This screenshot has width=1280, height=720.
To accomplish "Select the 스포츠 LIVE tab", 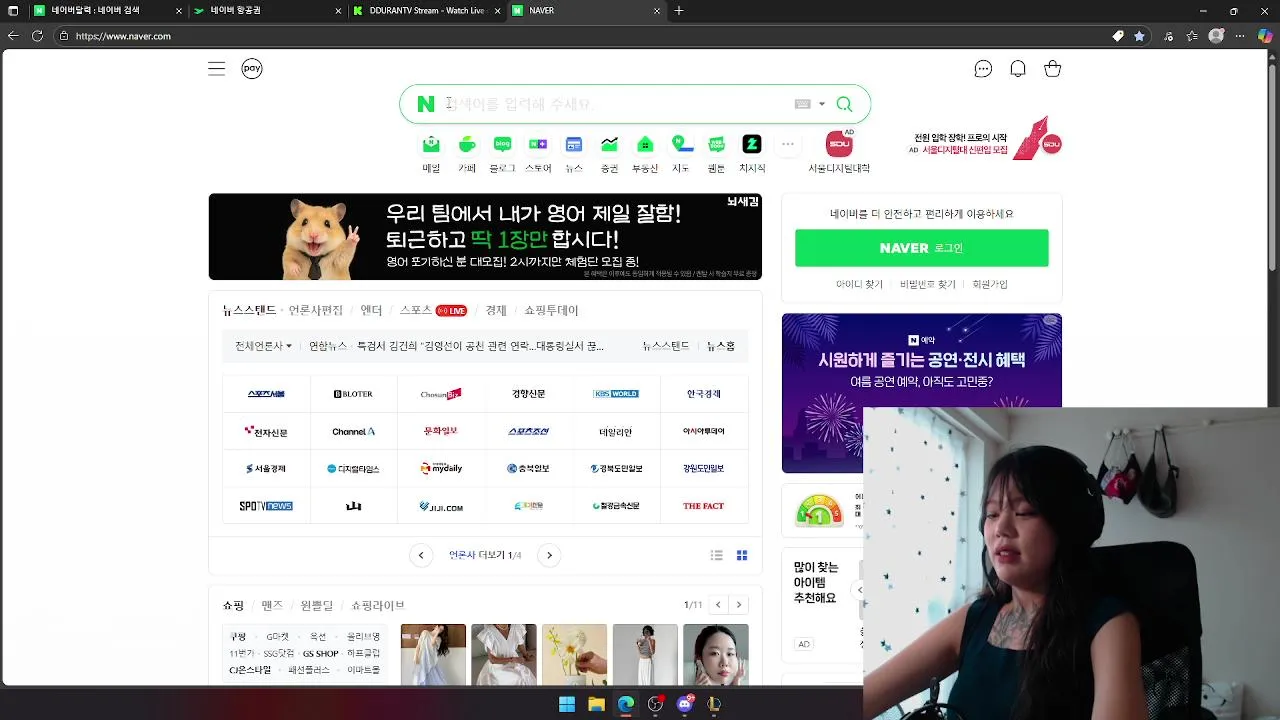I will pos(433,310).
